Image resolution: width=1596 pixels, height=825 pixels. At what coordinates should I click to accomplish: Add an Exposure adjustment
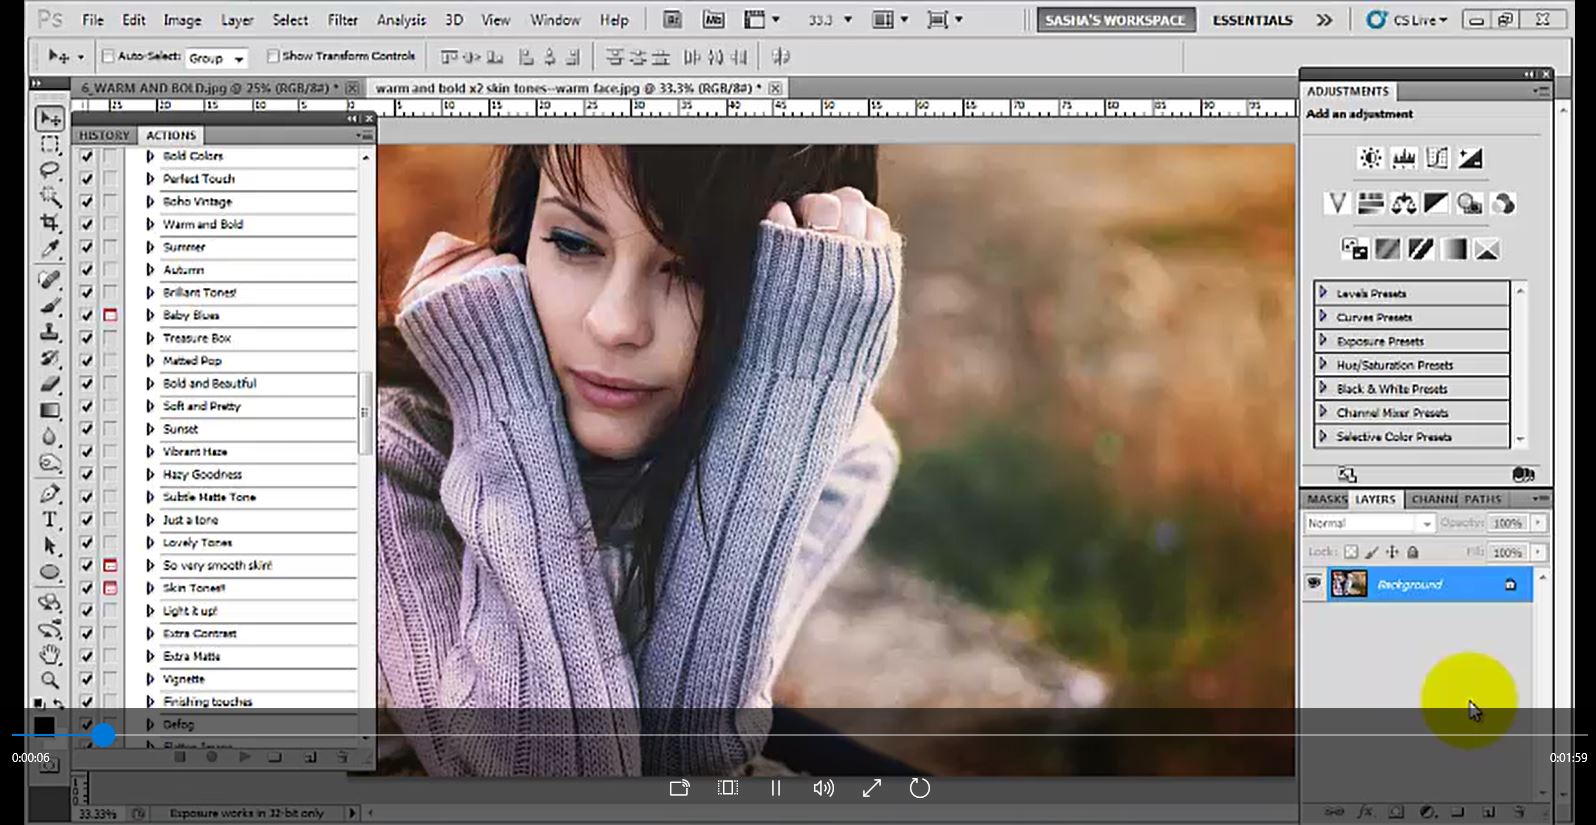tap(1470, 158)
